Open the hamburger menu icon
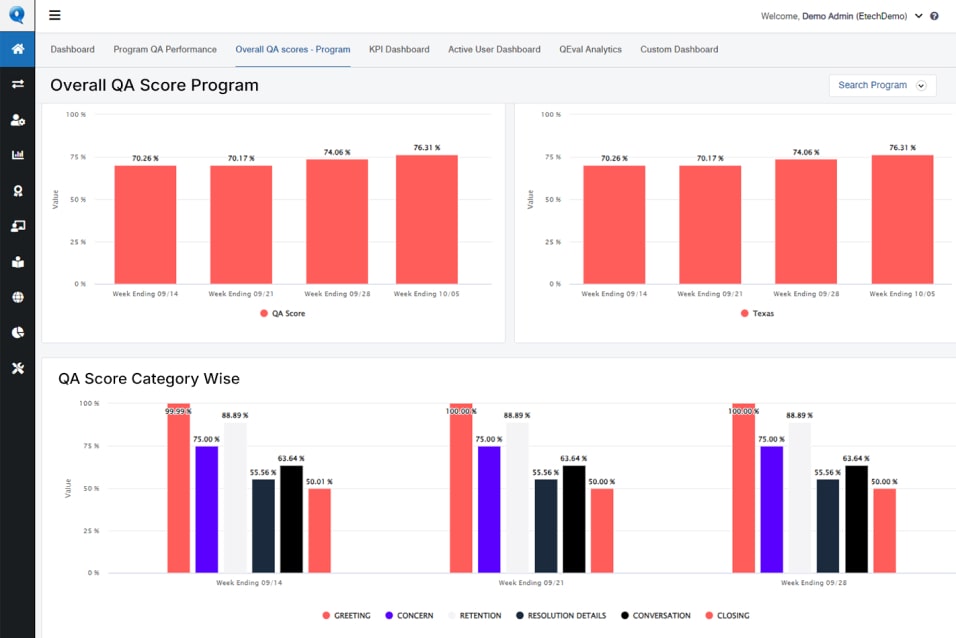956x638 pixels. (55, 15)
